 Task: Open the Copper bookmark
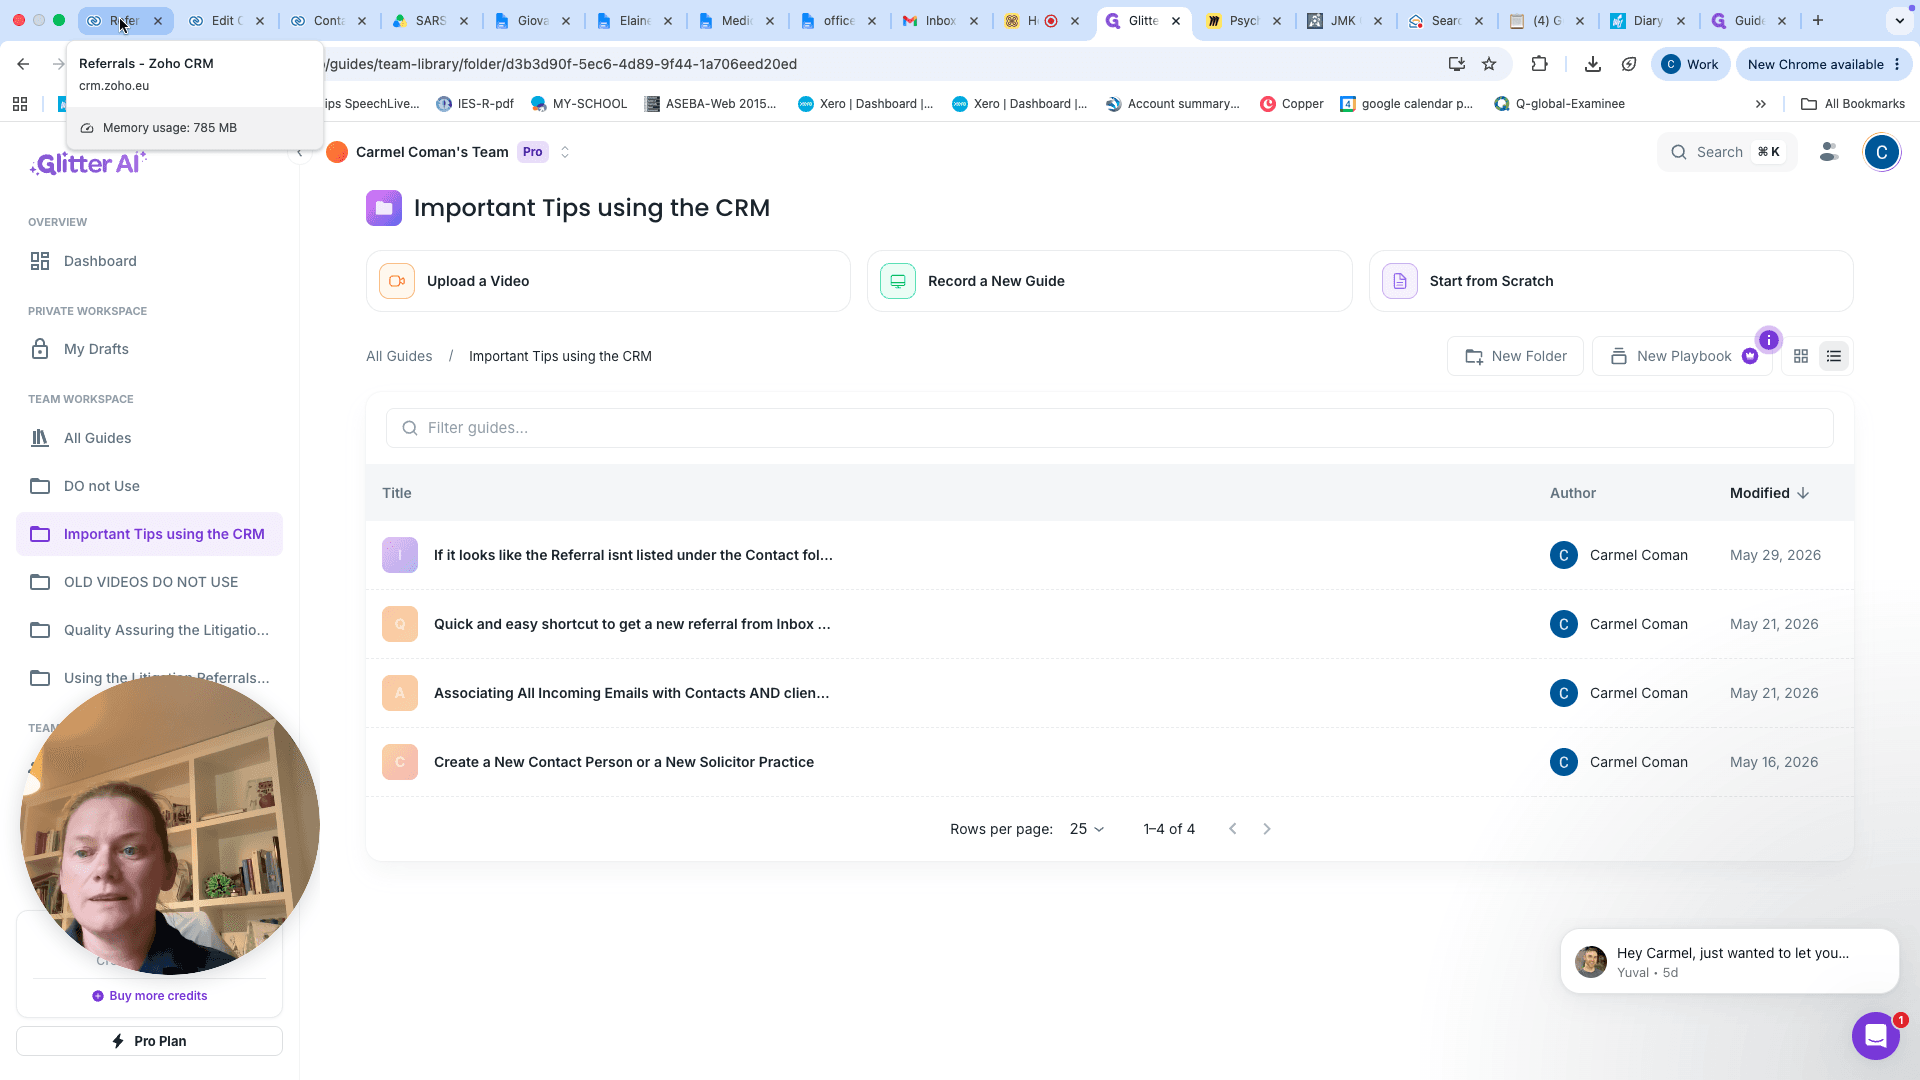[1292, 104]
